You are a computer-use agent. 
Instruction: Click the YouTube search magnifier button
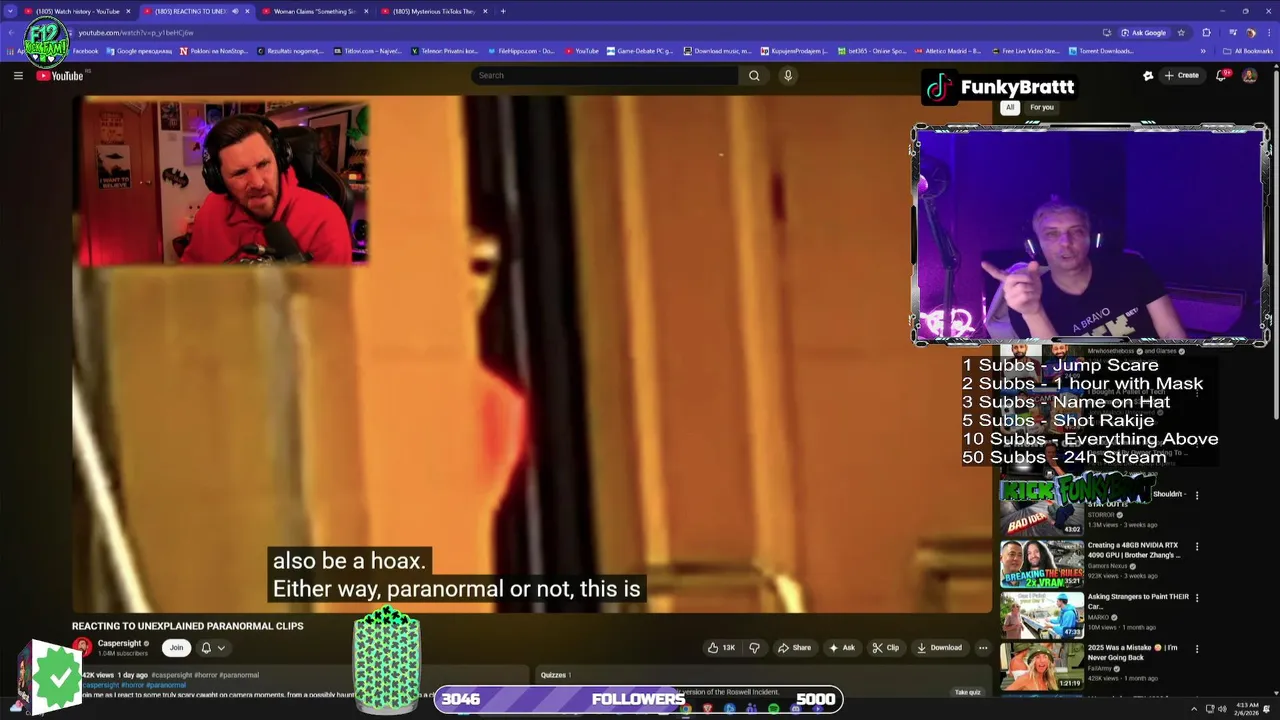754,76
